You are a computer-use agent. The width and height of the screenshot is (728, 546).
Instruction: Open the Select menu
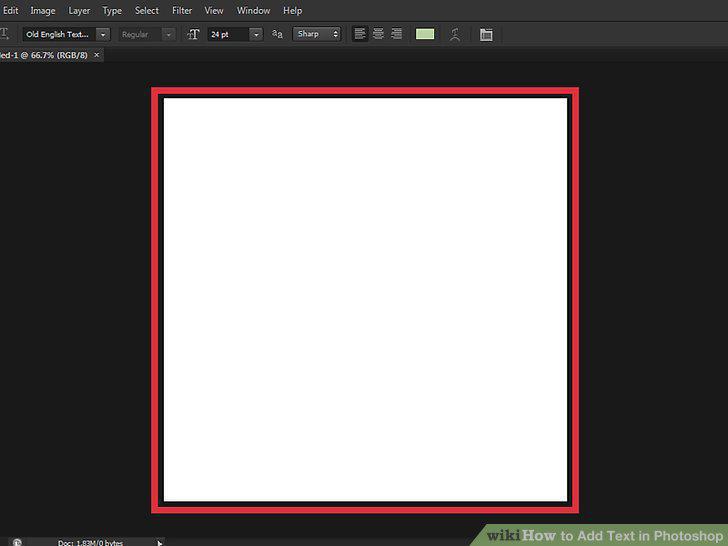[147, 10]
